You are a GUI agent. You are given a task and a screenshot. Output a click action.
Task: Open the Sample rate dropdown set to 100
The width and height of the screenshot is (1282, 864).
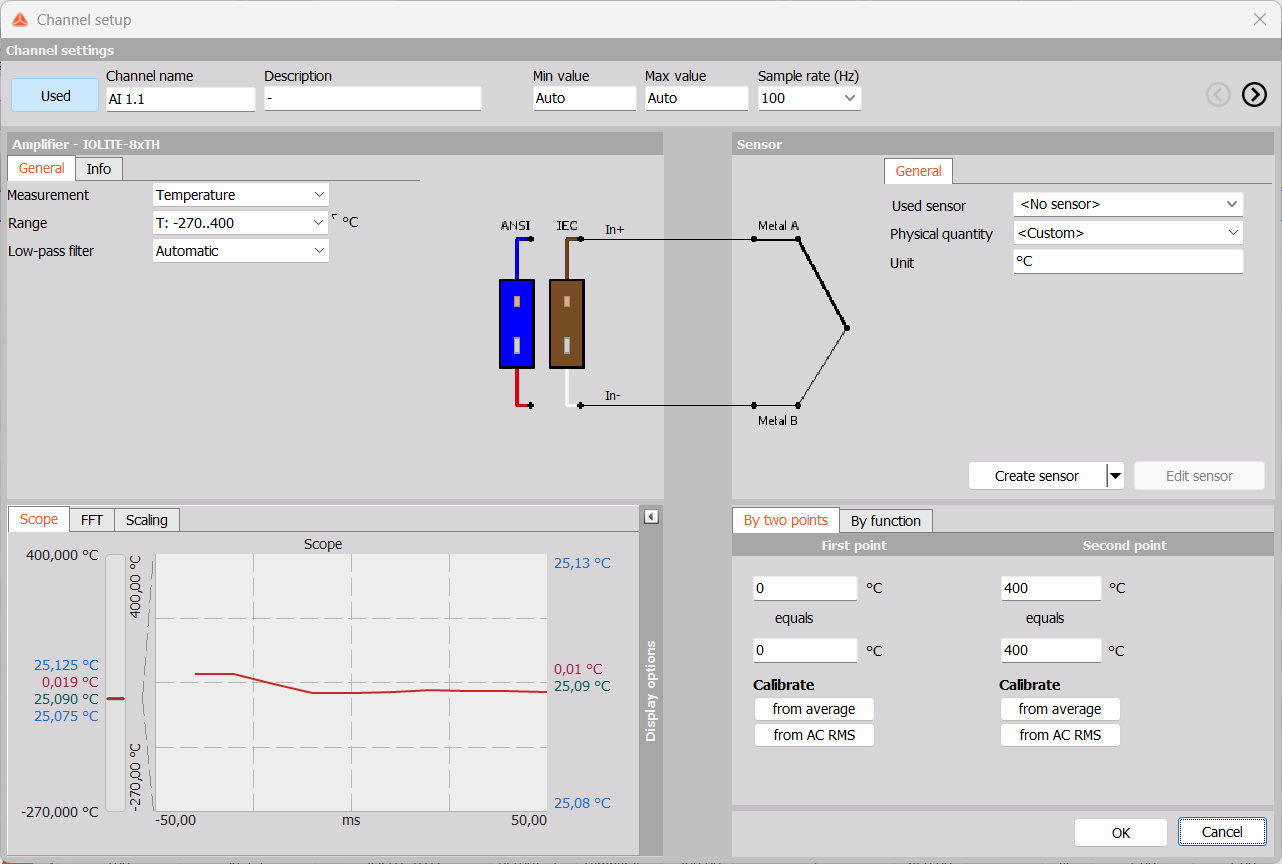click(809, 98)
